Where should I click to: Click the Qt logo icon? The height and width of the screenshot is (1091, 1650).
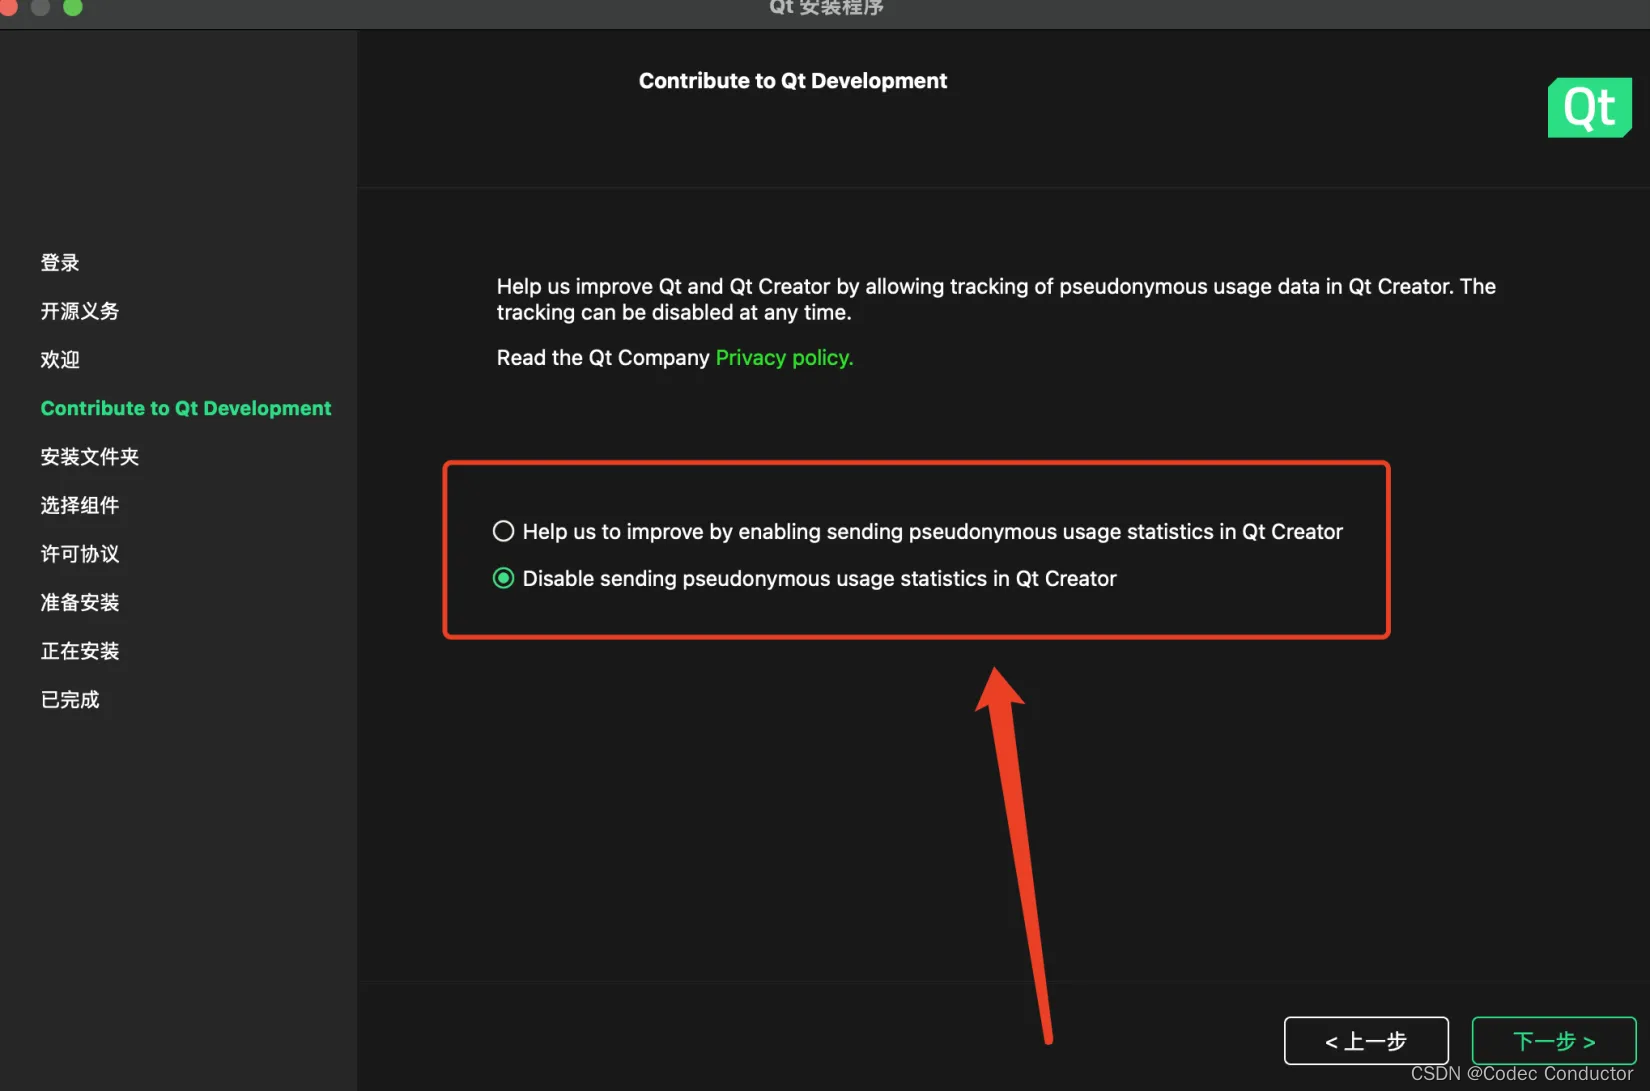click(1589, 107)
